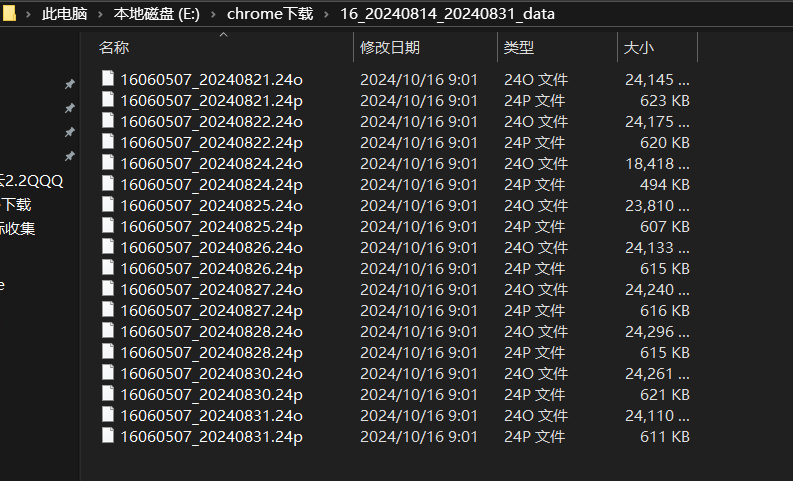Screen dimensions: 793x481
Task: Click the topmost pin icon in the sidebar
Action: pos(69,84)
